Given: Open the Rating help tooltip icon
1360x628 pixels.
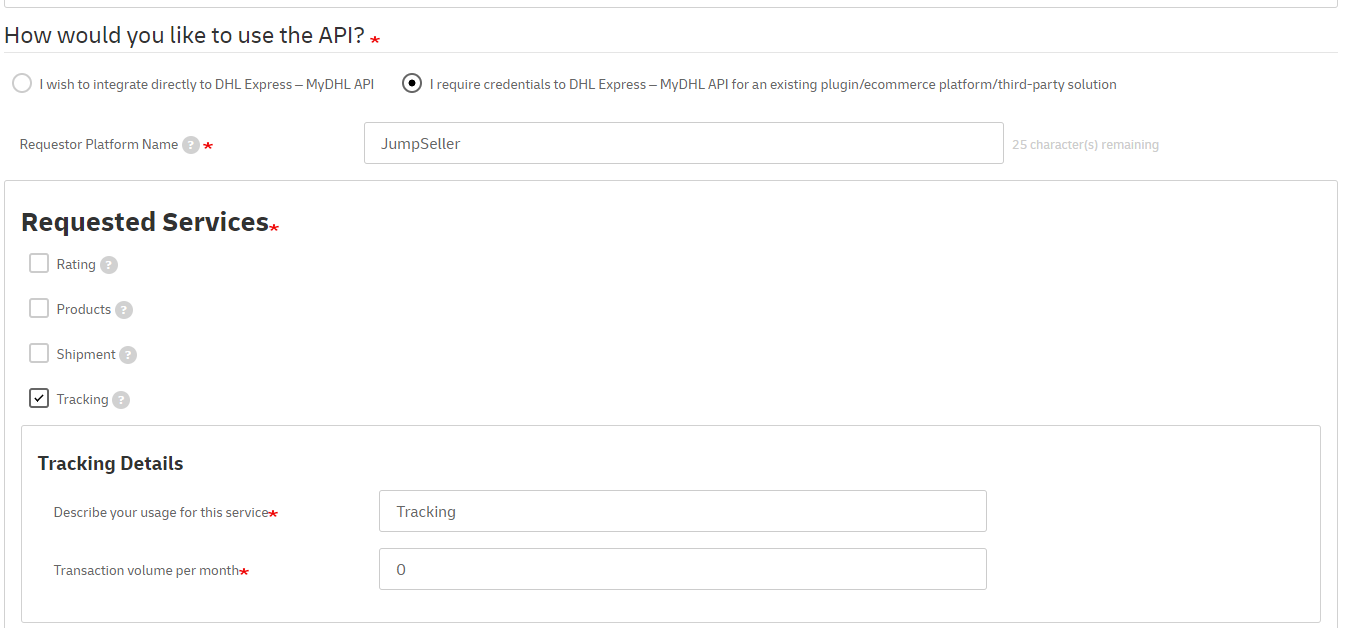Looking at the screenshot, I should [x=109, y=265].
